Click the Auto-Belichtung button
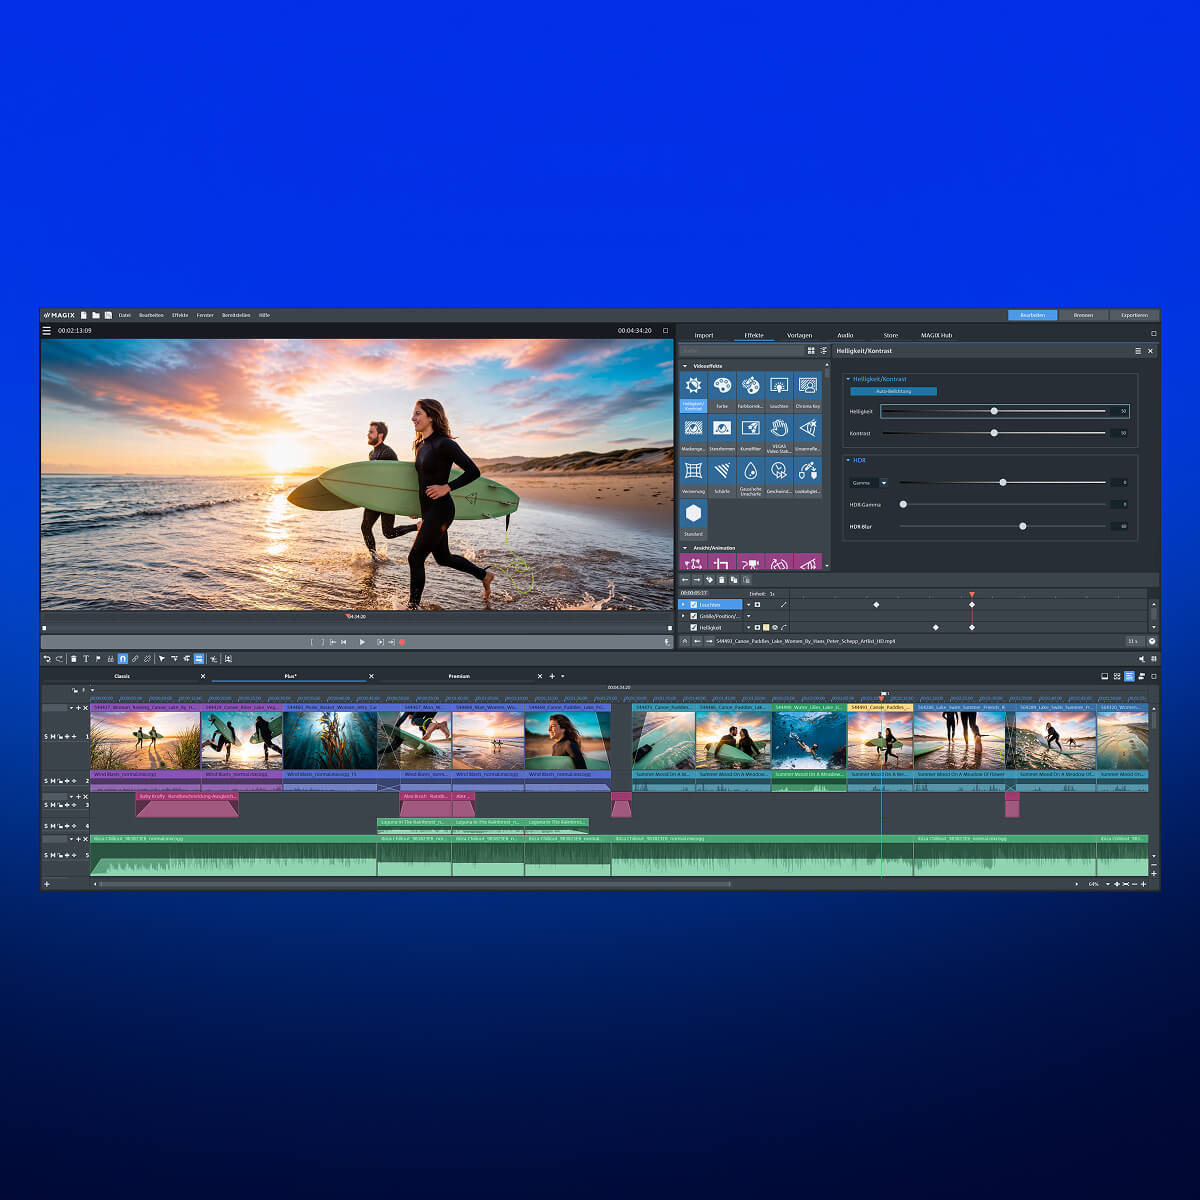This screenshot has width=1200, height=1200. click(x=894, y=391)
